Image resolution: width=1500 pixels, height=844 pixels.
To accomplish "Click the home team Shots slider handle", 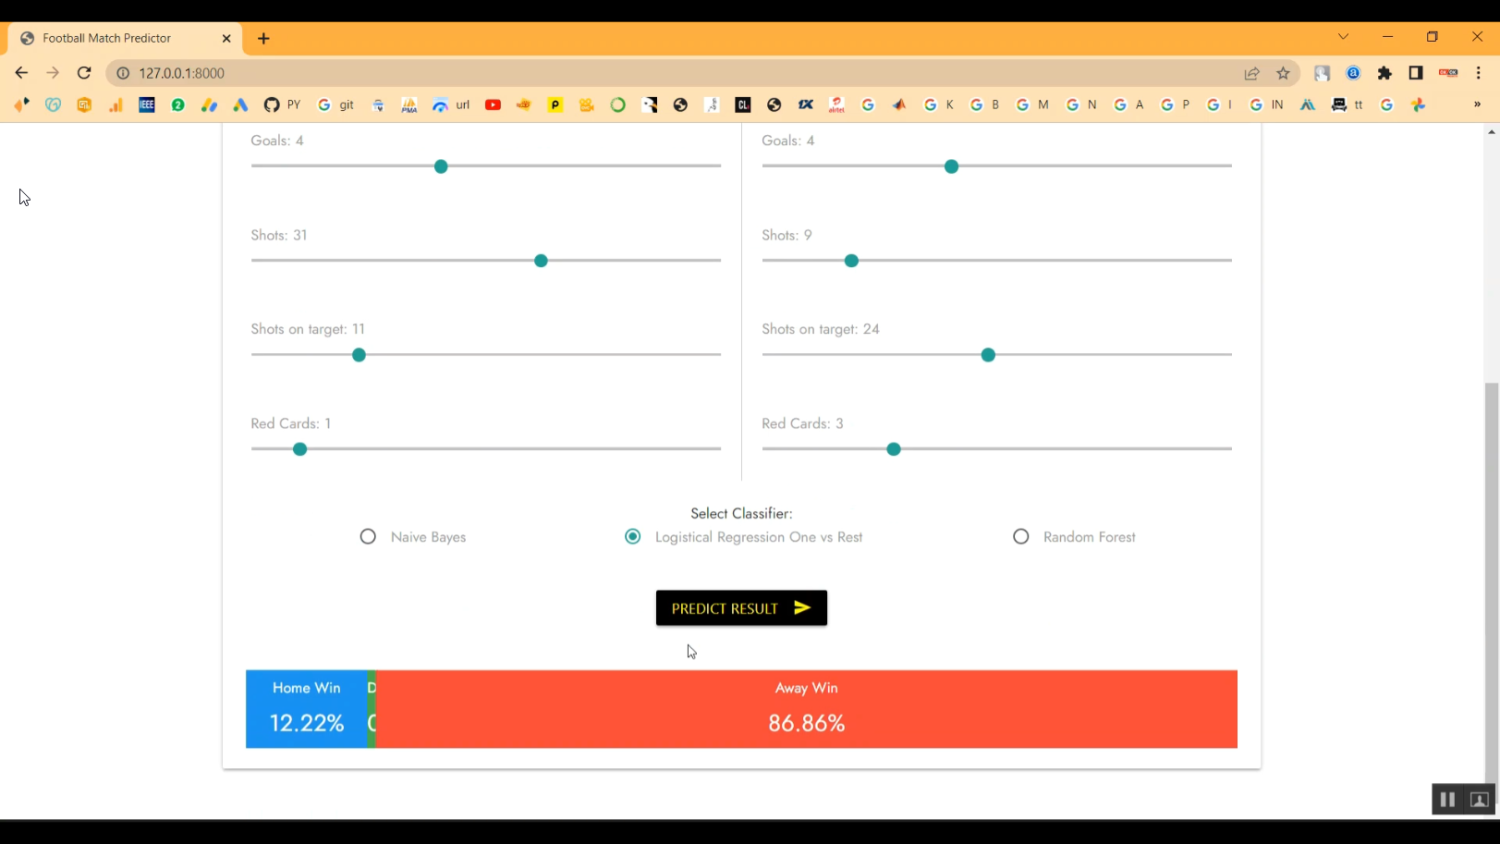I will point(541,261).
